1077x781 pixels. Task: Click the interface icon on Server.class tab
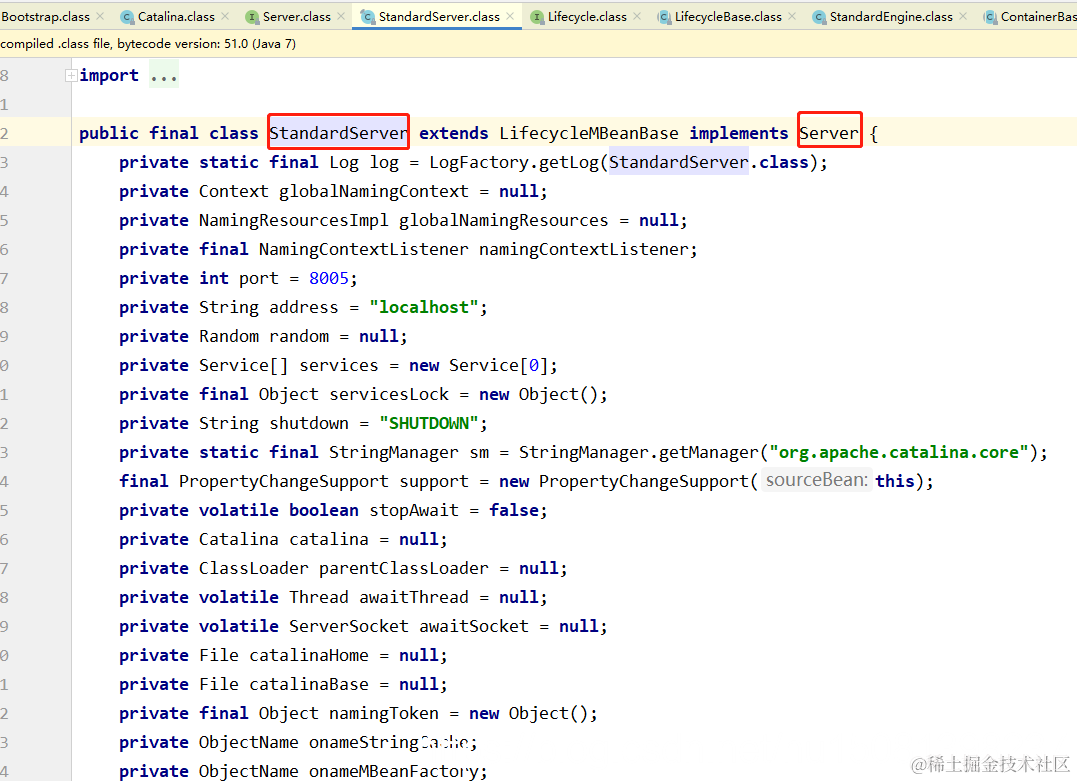click(252, 17)
